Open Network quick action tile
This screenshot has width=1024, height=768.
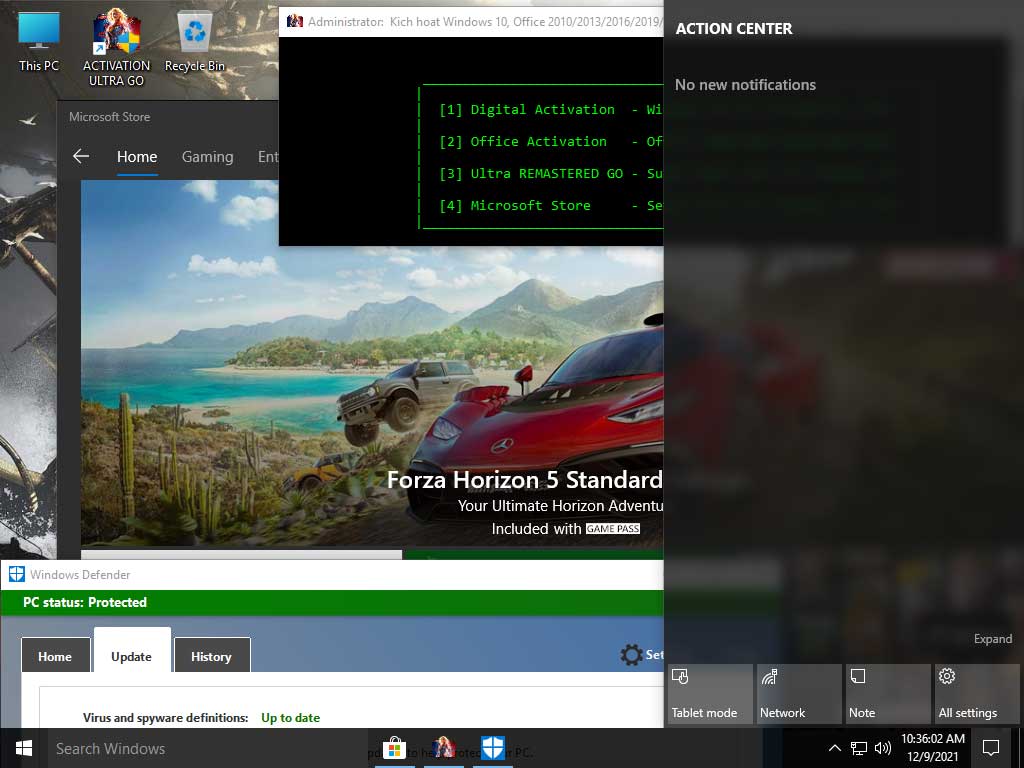799,694
